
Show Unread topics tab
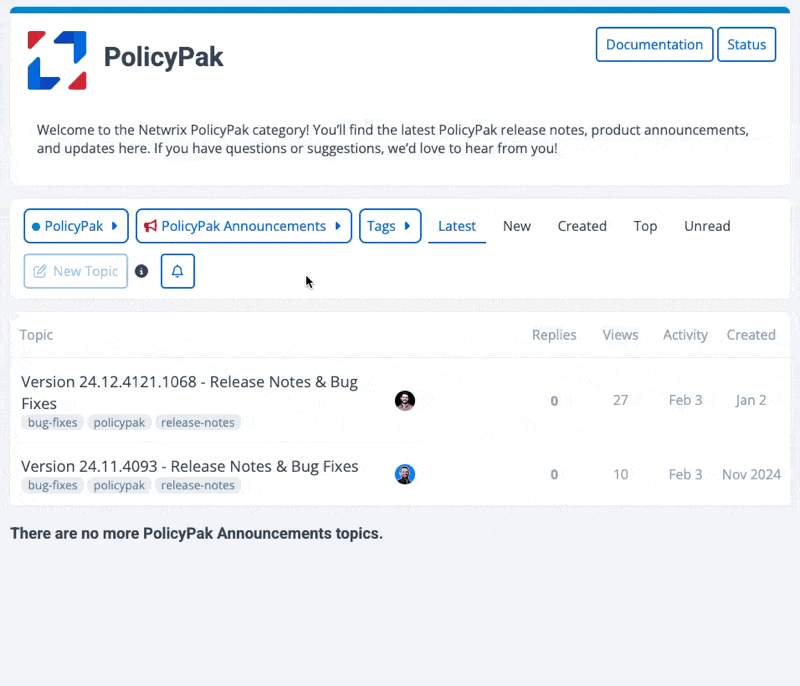pyautogui.click(x=707, y=226)
